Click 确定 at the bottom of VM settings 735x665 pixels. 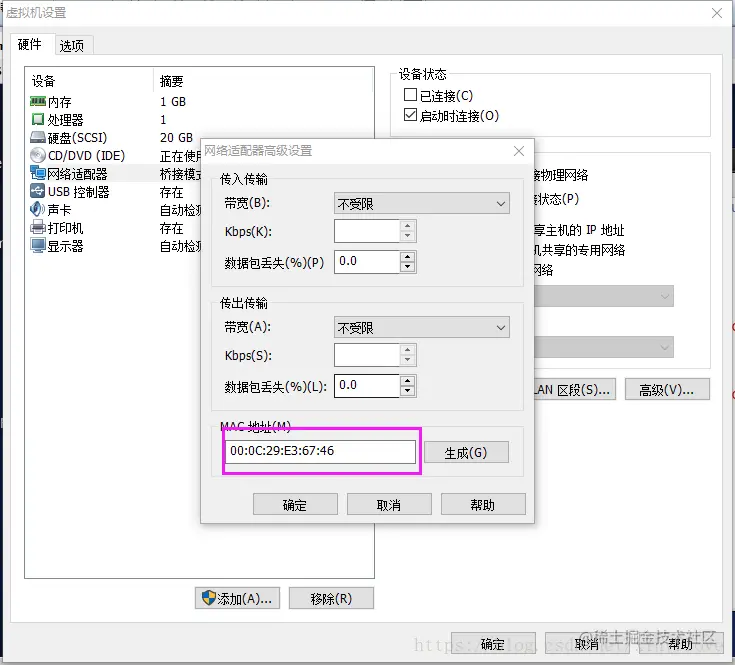(493, 644)
